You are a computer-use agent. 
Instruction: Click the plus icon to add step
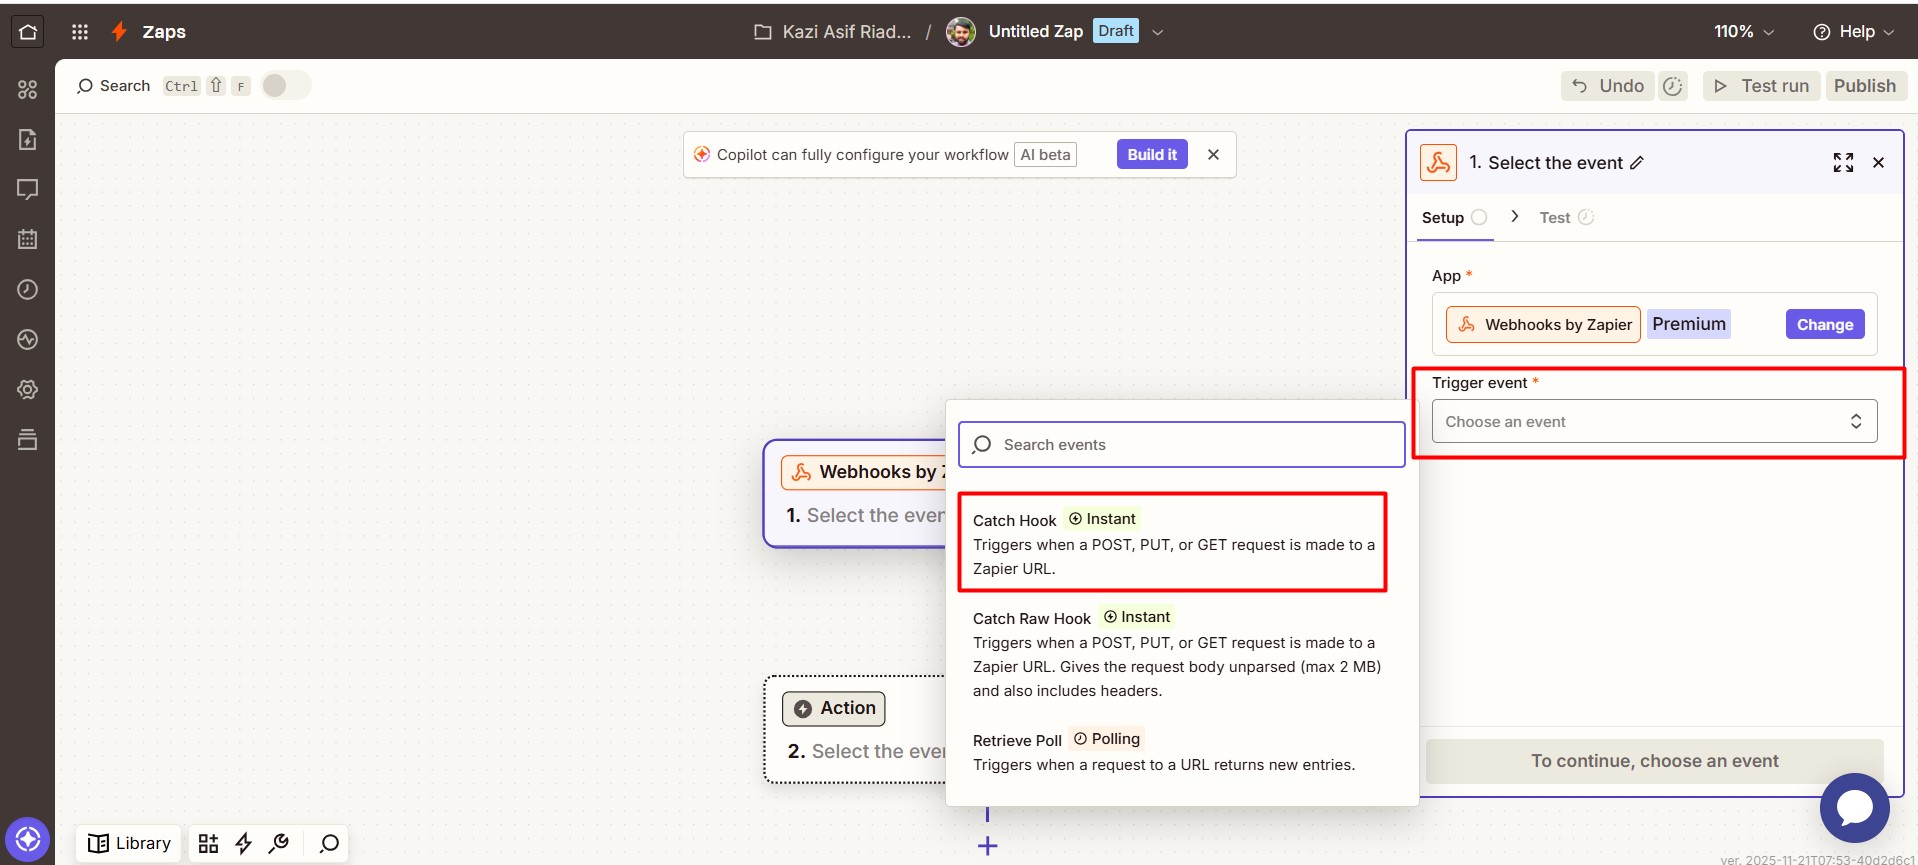pyautogui.click(x=987, y=846)
